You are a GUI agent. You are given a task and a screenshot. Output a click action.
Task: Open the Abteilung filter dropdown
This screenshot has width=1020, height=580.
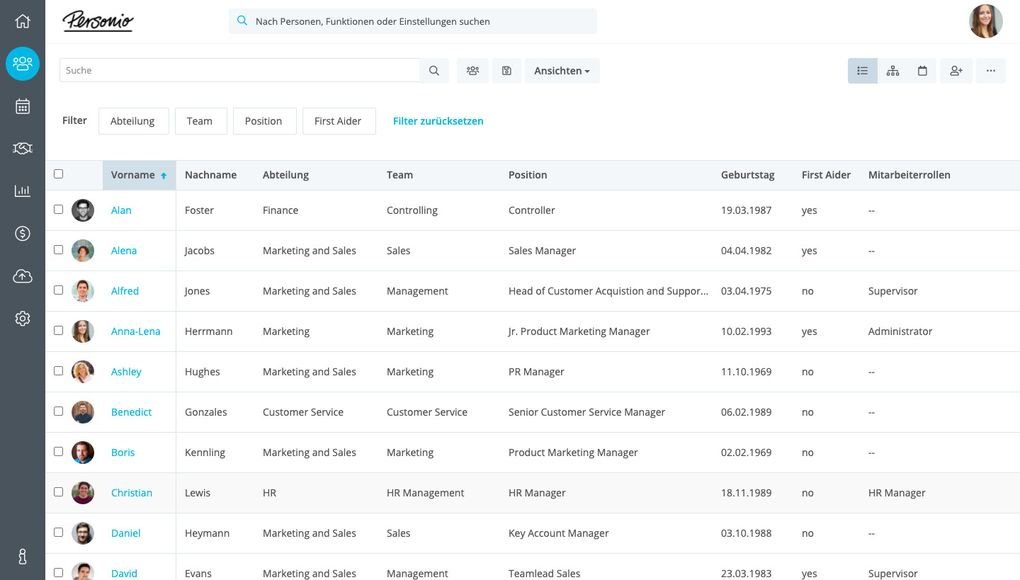coord(133,121)
